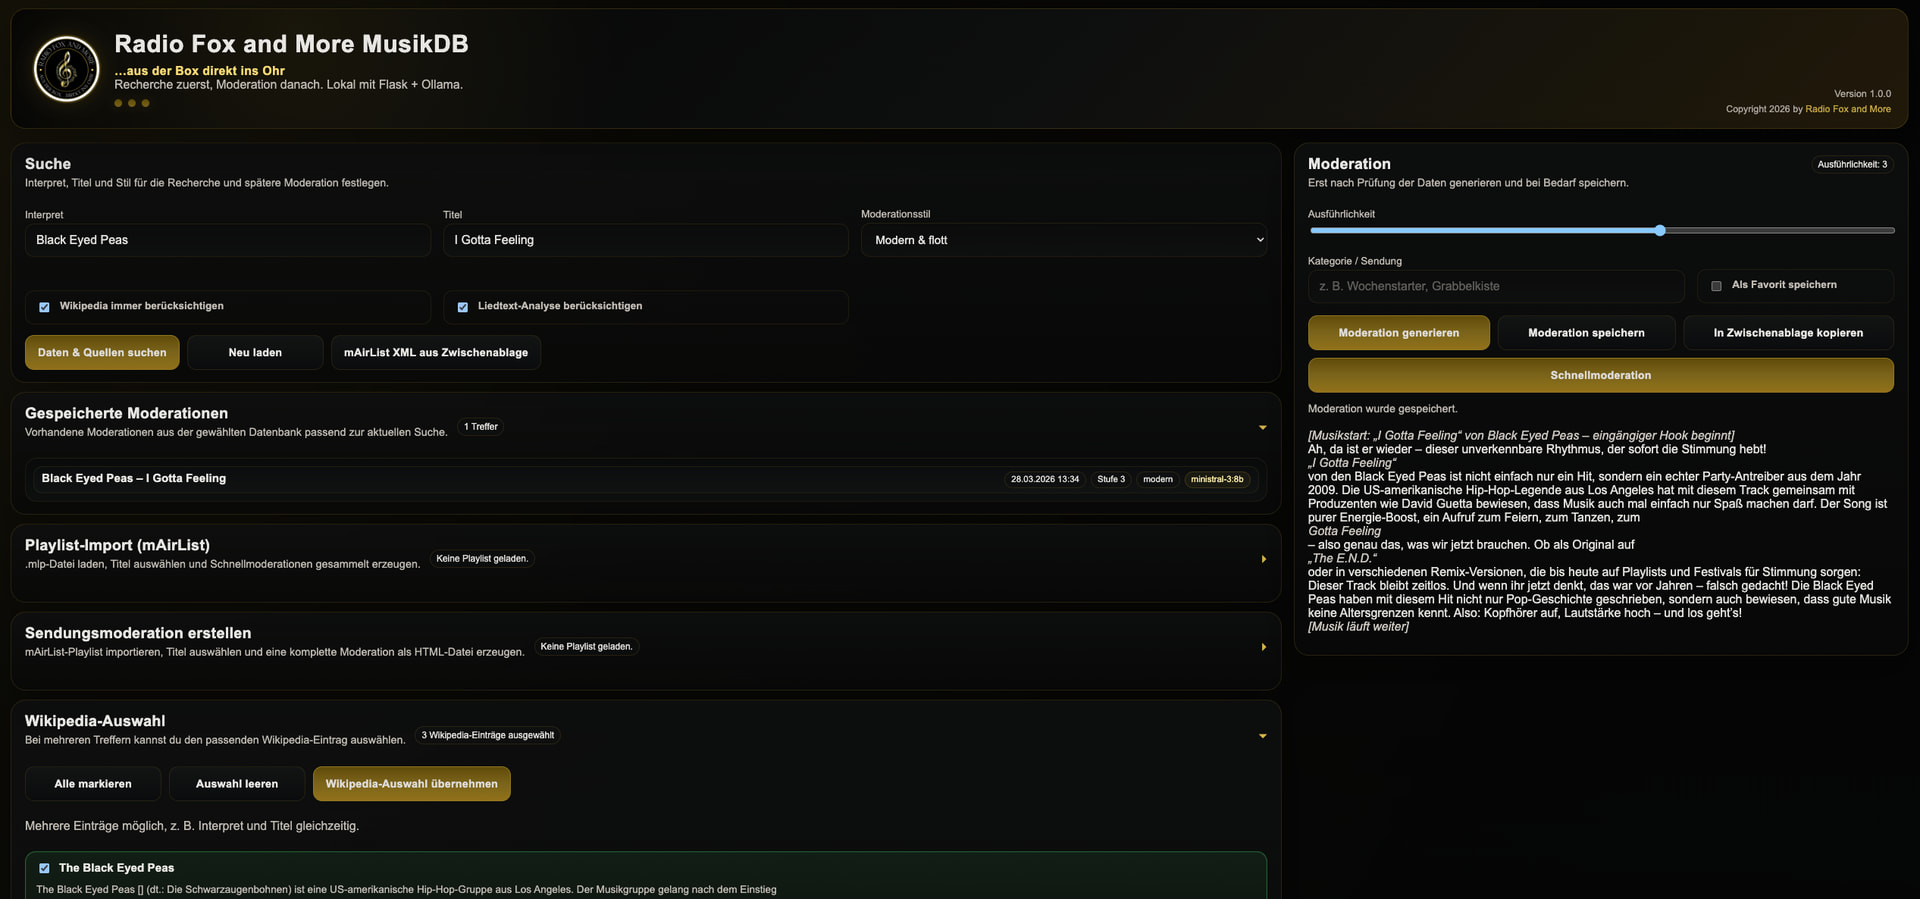Image resolution: width=1920 pixels, height=899 pixels.
Task: Click mAirList XML aus Zwischenablage button
Action: (435, 353)
